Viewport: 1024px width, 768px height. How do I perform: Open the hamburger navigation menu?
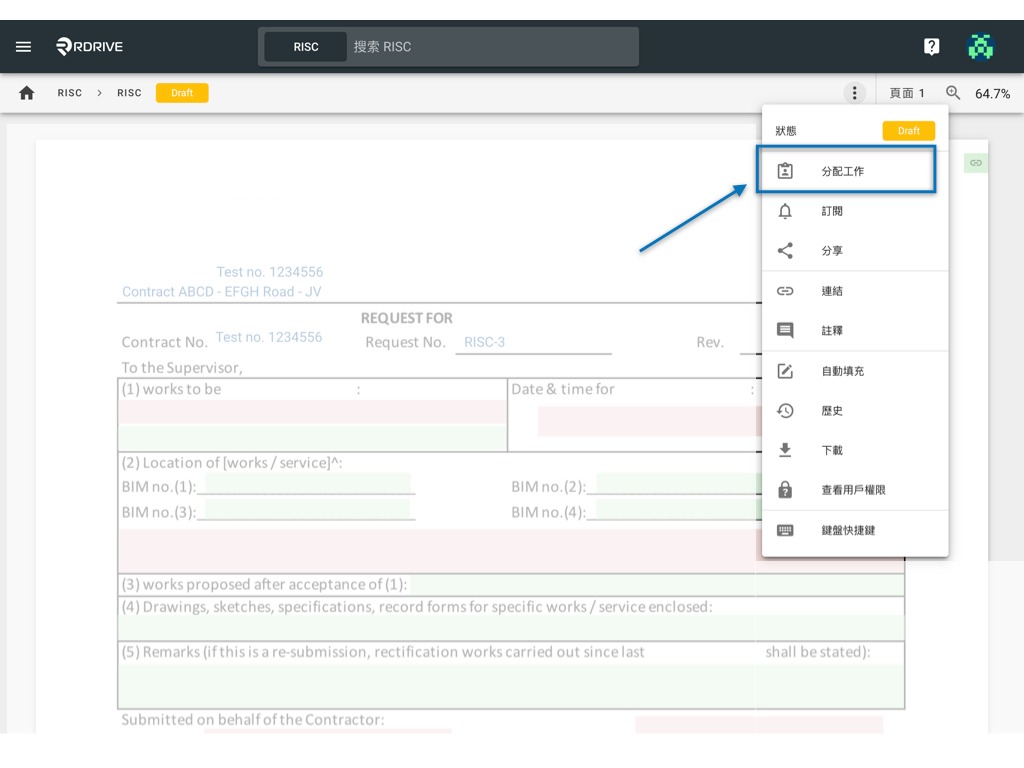tap(24, 46)
